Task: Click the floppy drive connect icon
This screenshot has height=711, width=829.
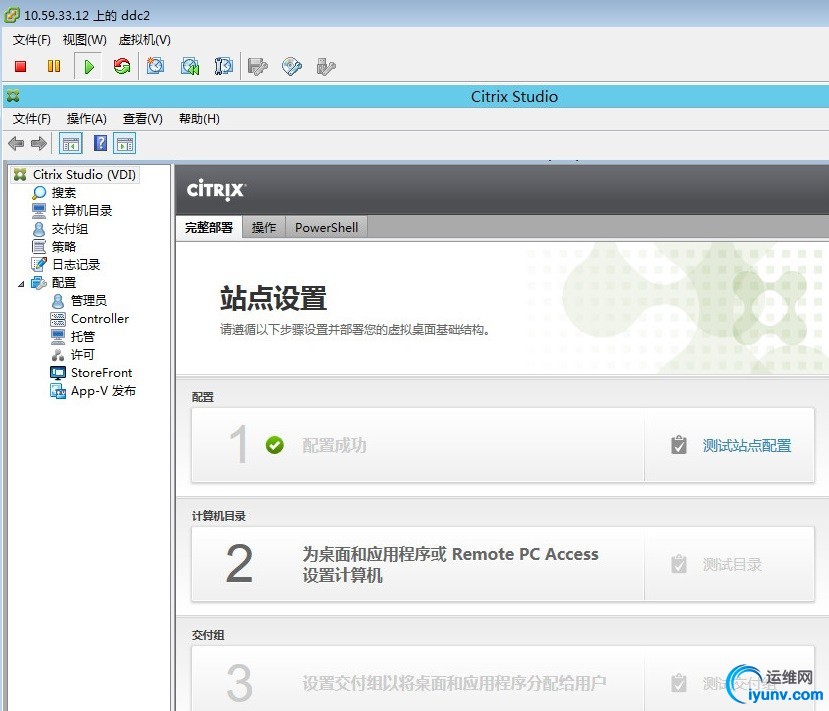Action: (257, 67)
